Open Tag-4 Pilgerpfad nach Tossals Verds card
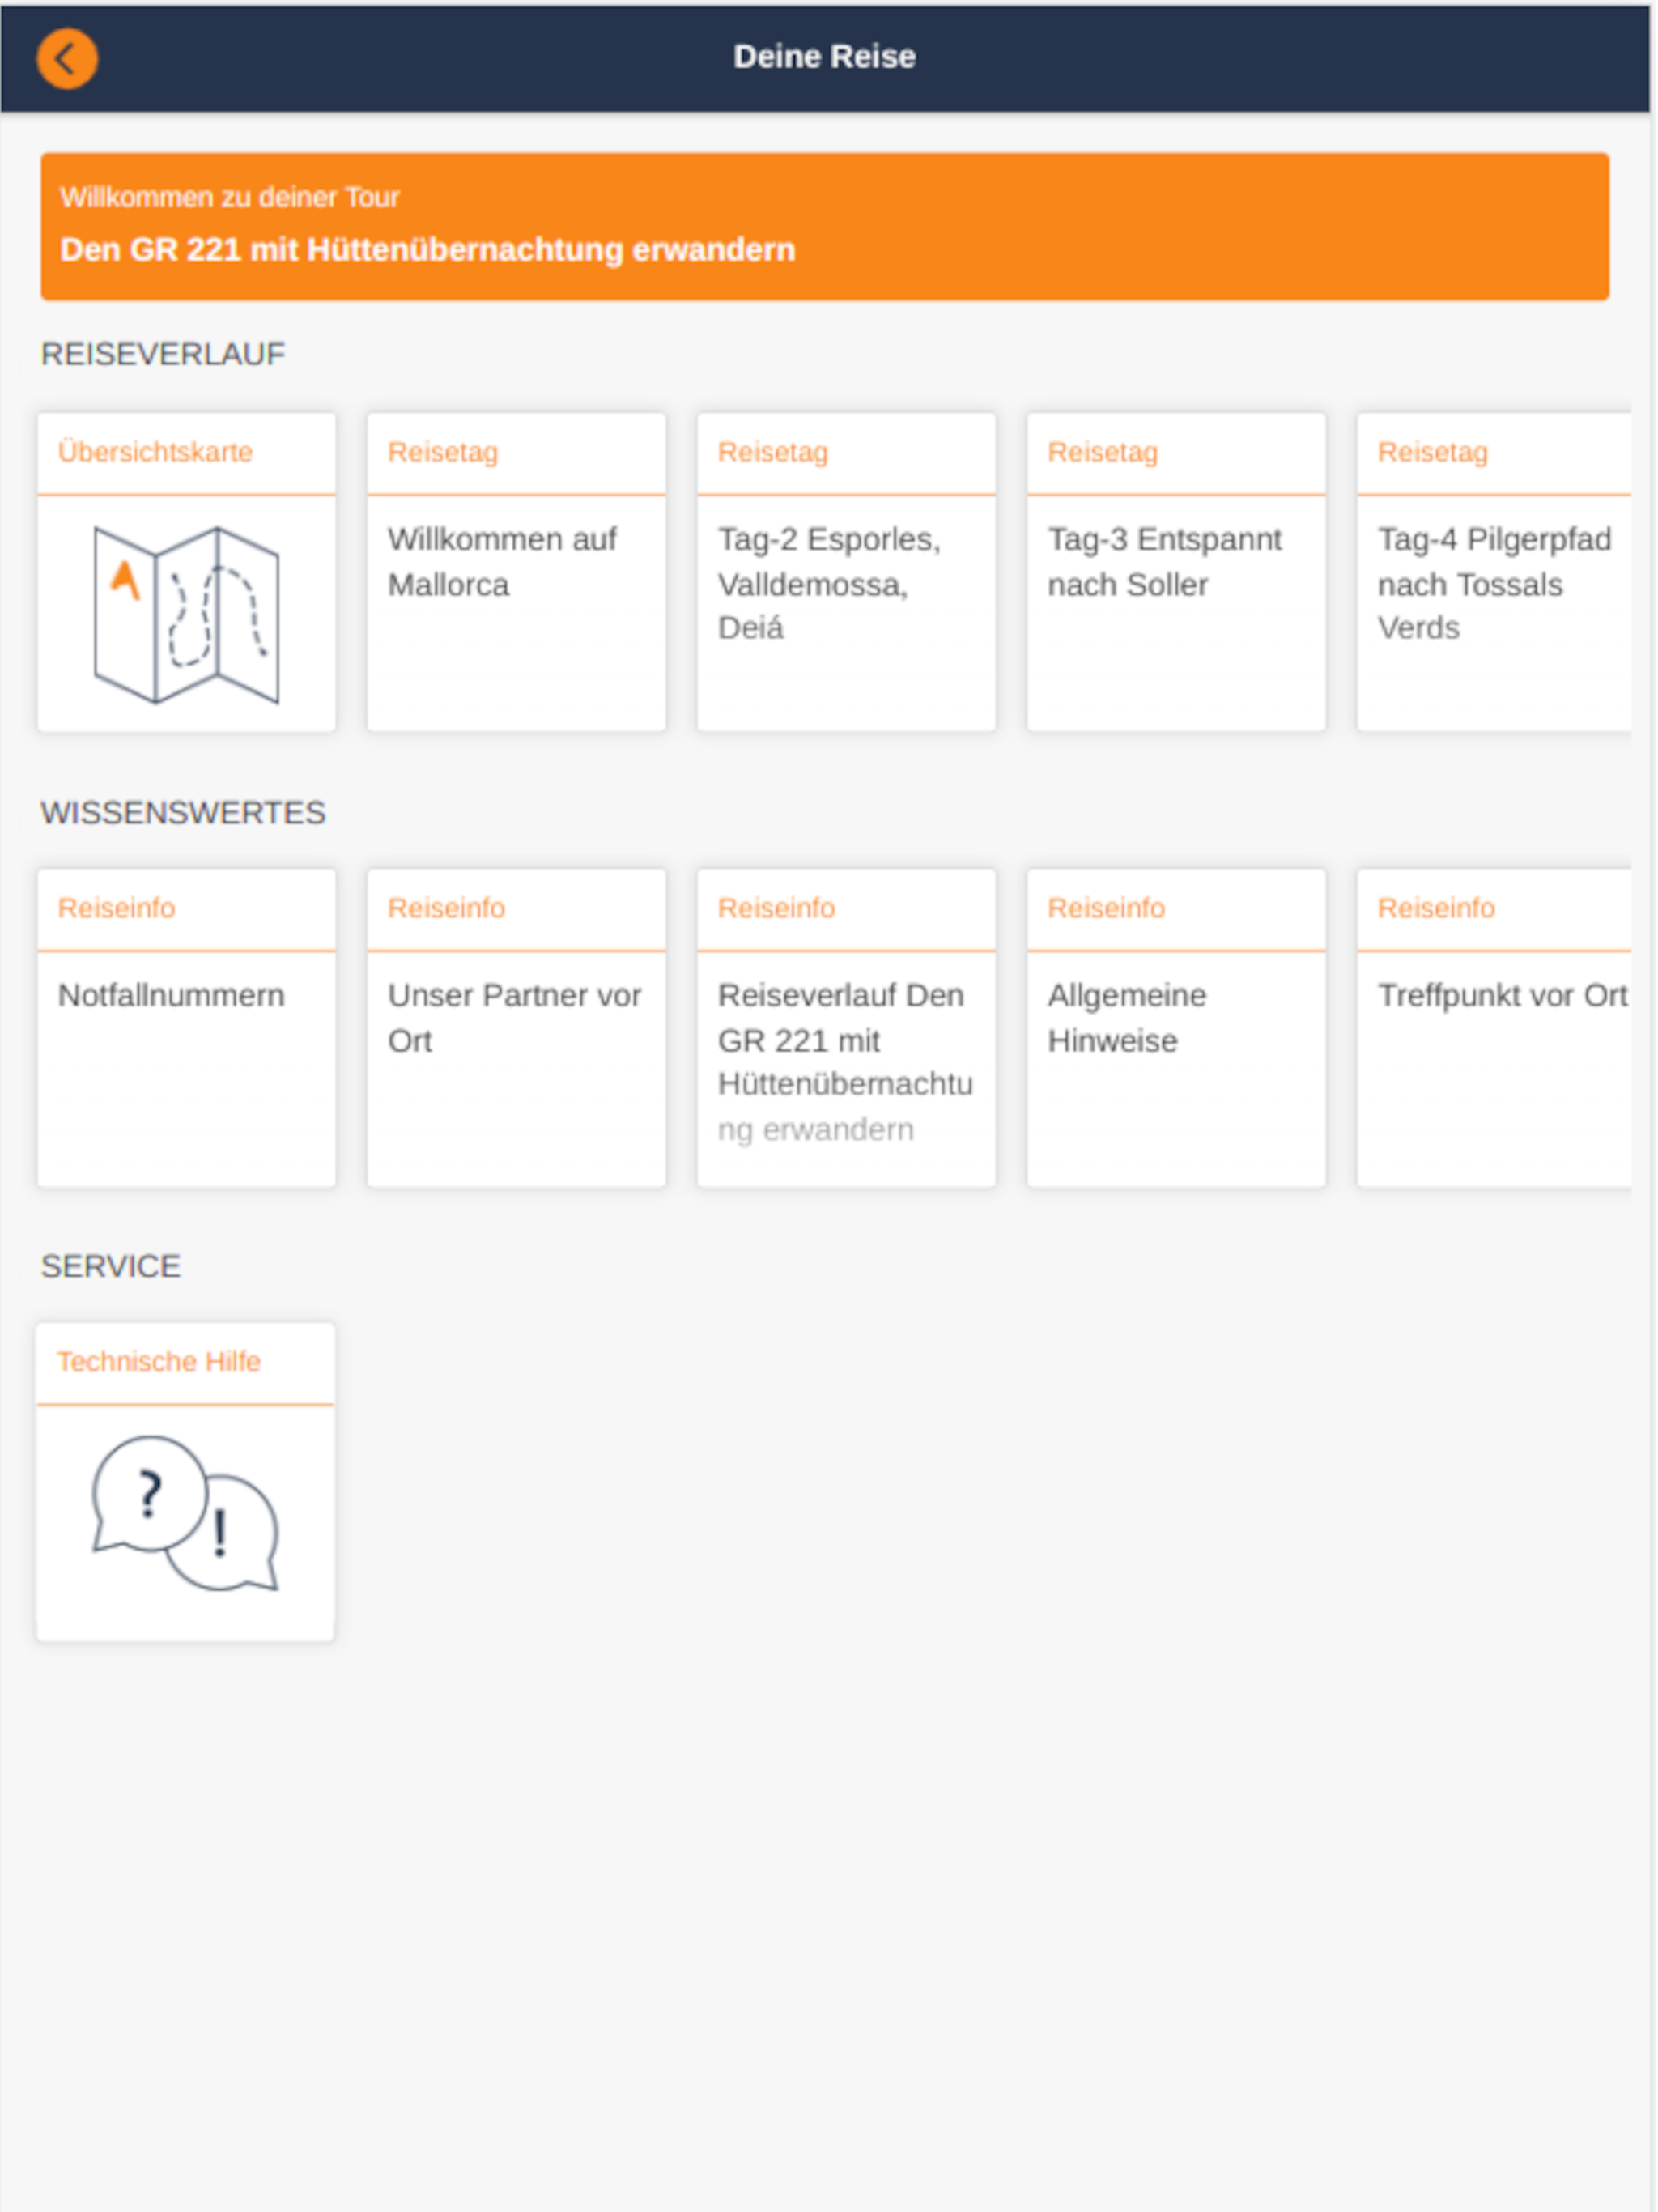1658x2212 pixels. 1495,572
